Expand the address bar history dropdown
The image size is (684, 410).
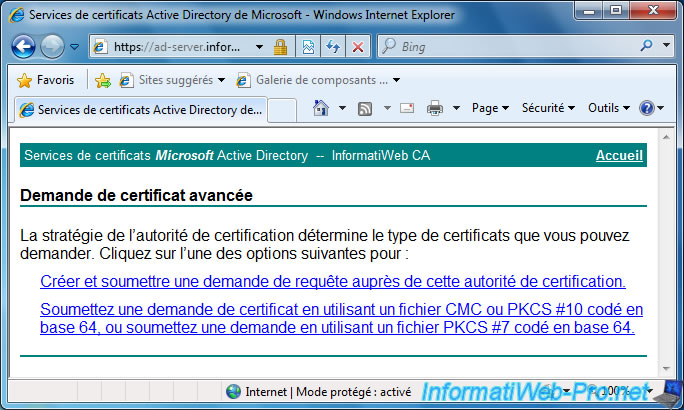(259, 47)
